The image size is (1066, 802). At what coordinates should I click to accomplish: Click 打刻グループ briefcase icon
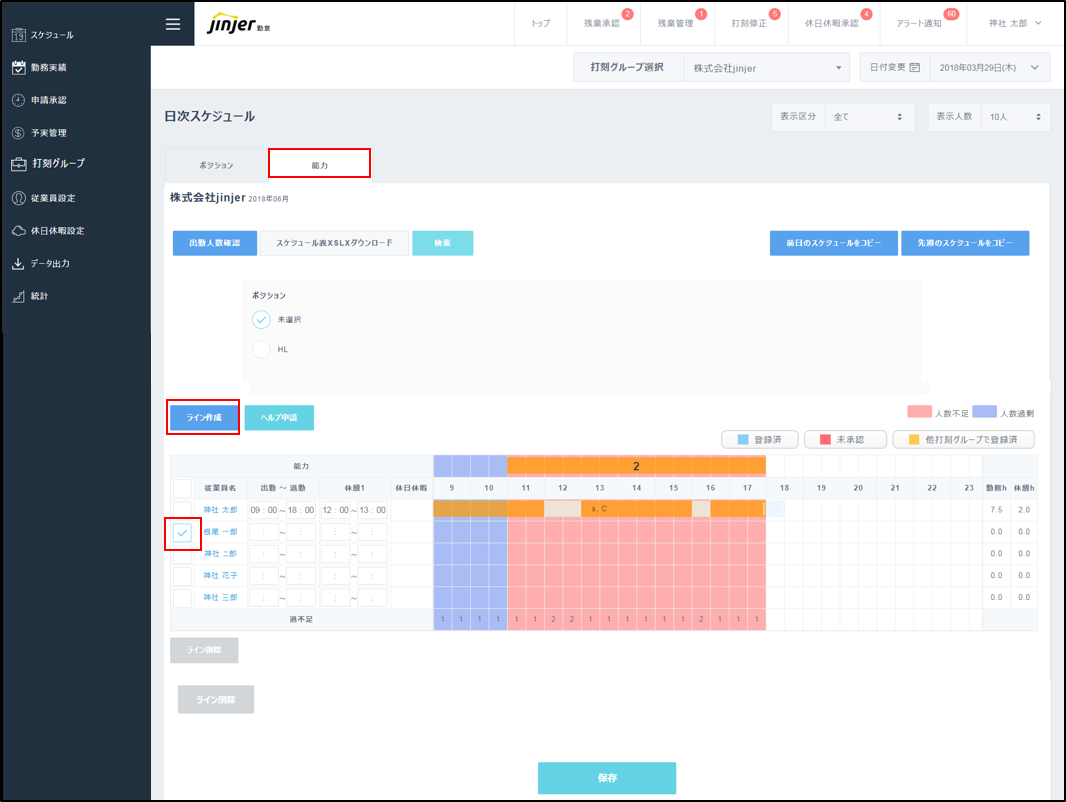(18, 164)
